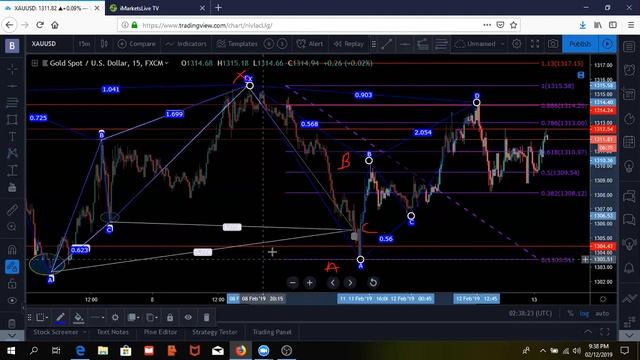Open candlestick chart style selector
Screen dimensions: 640x360
coord(104,44)
